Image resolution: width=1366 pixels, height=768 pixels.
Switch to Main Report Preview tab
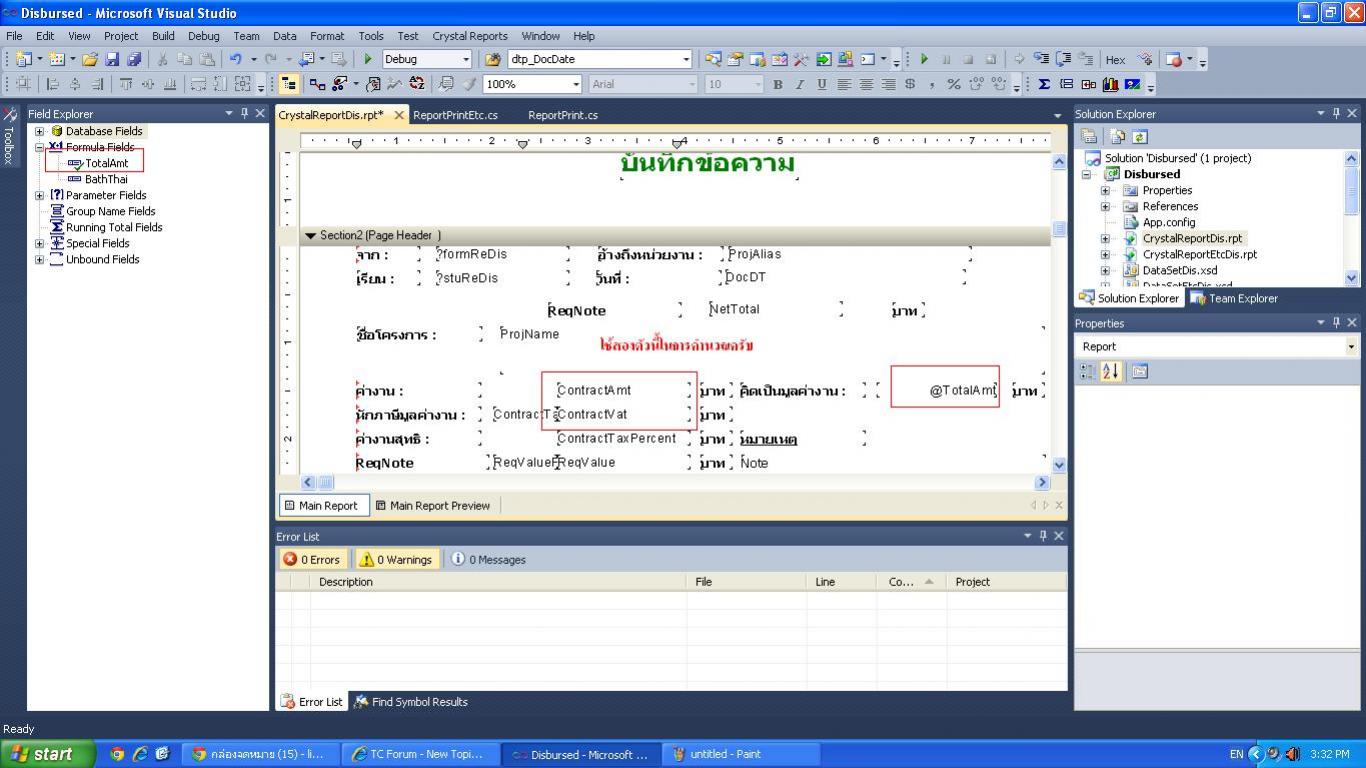coord(432,505)
